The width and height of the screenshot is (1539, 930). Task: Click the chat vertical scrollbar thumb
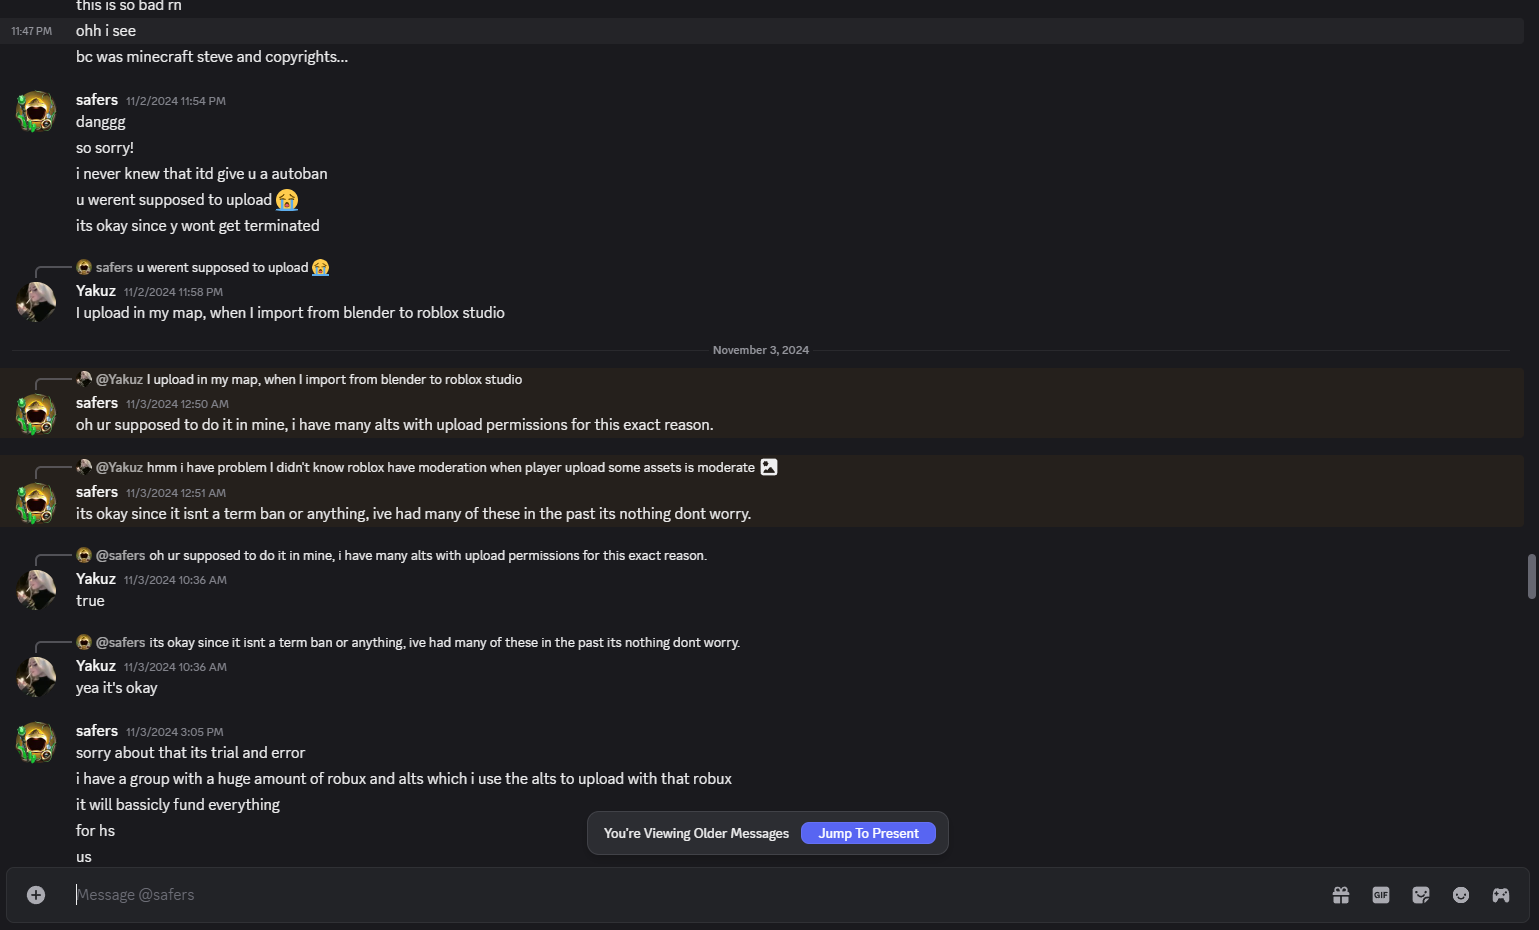click(1531, 576)
